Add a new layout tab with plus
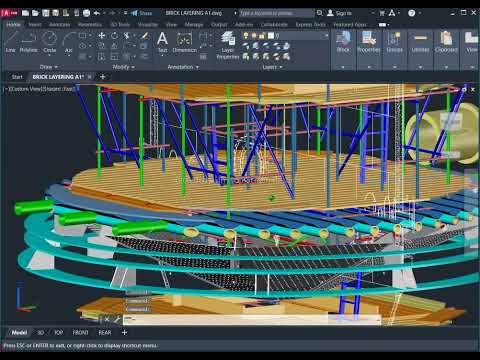Image resolution: width=480 pixels, height=360 pixels. point(124,332)
